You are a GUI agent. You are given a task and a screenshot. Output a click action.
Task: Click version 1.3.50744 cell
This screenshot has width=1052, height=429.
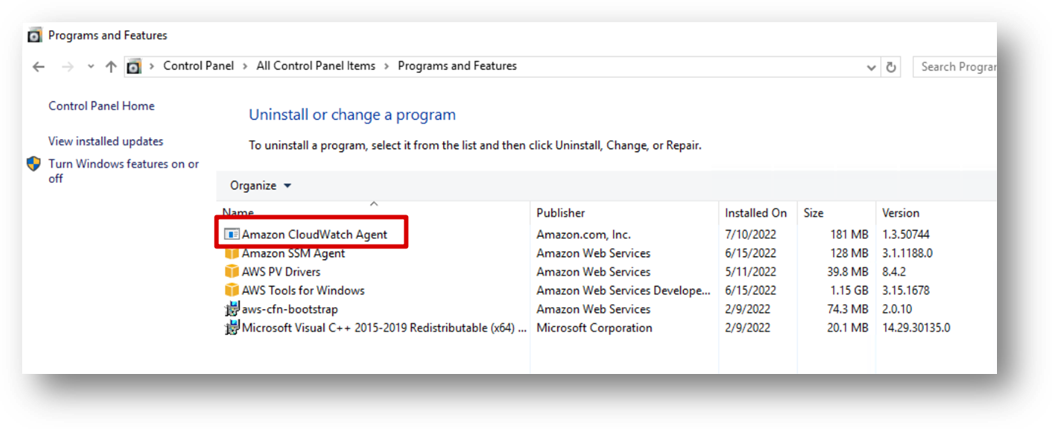click(905, 235)
